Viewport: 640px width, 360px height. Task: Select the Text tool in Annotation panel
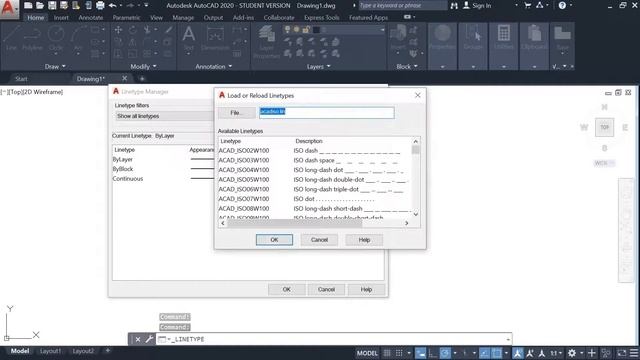point(189,38)
